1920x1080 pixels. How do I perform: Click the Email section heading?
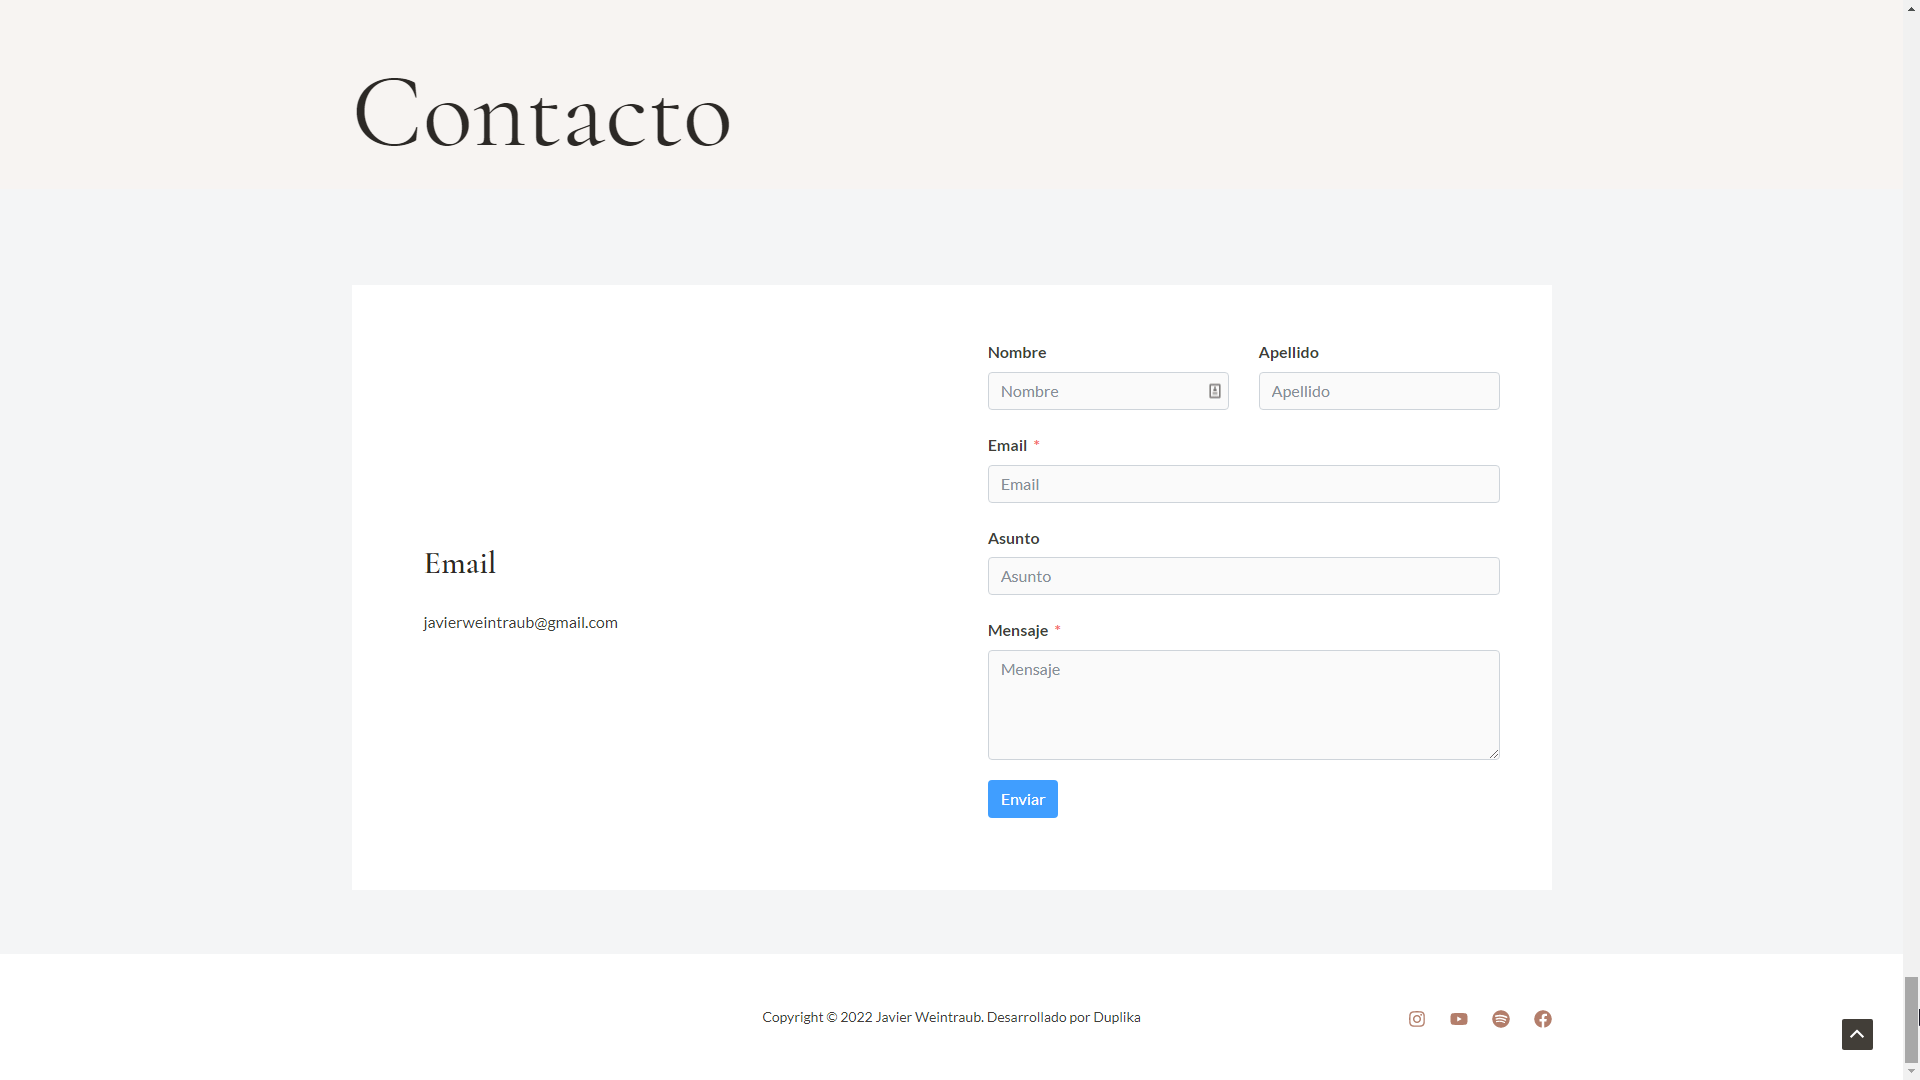coord(460,563)
